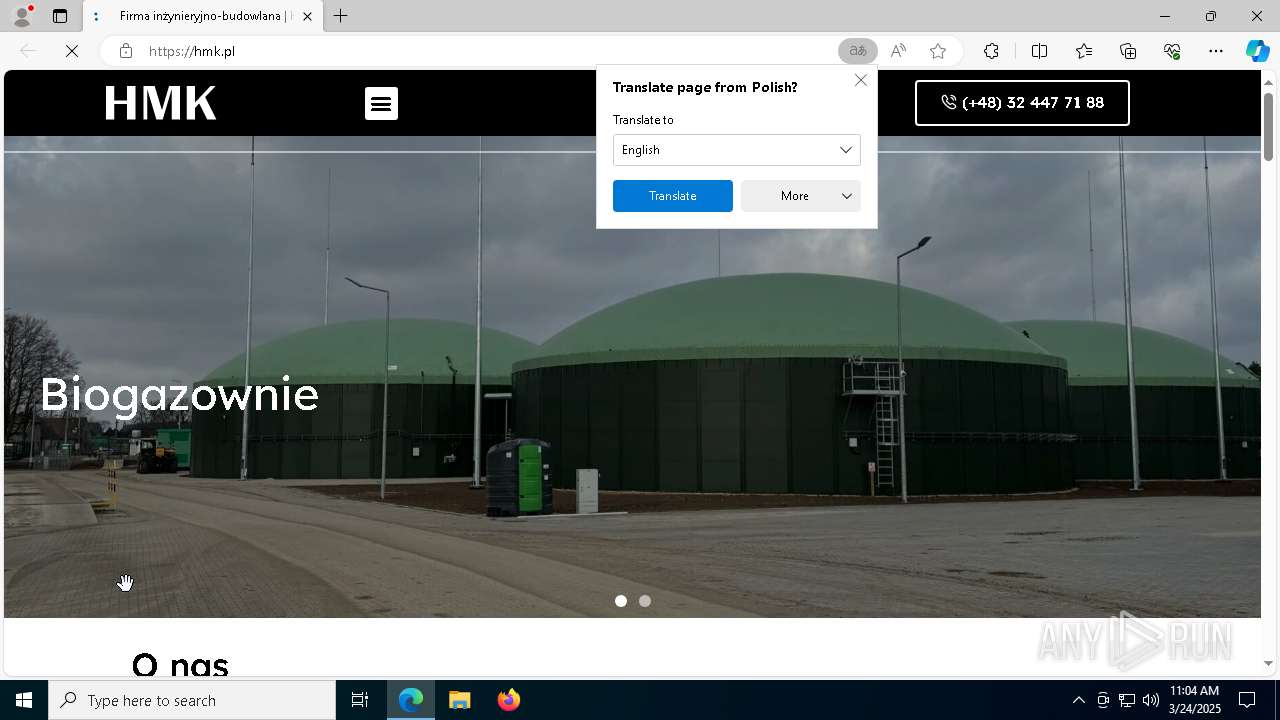
Task: Select the first slider dot
Action: click(x=621, y=601)
